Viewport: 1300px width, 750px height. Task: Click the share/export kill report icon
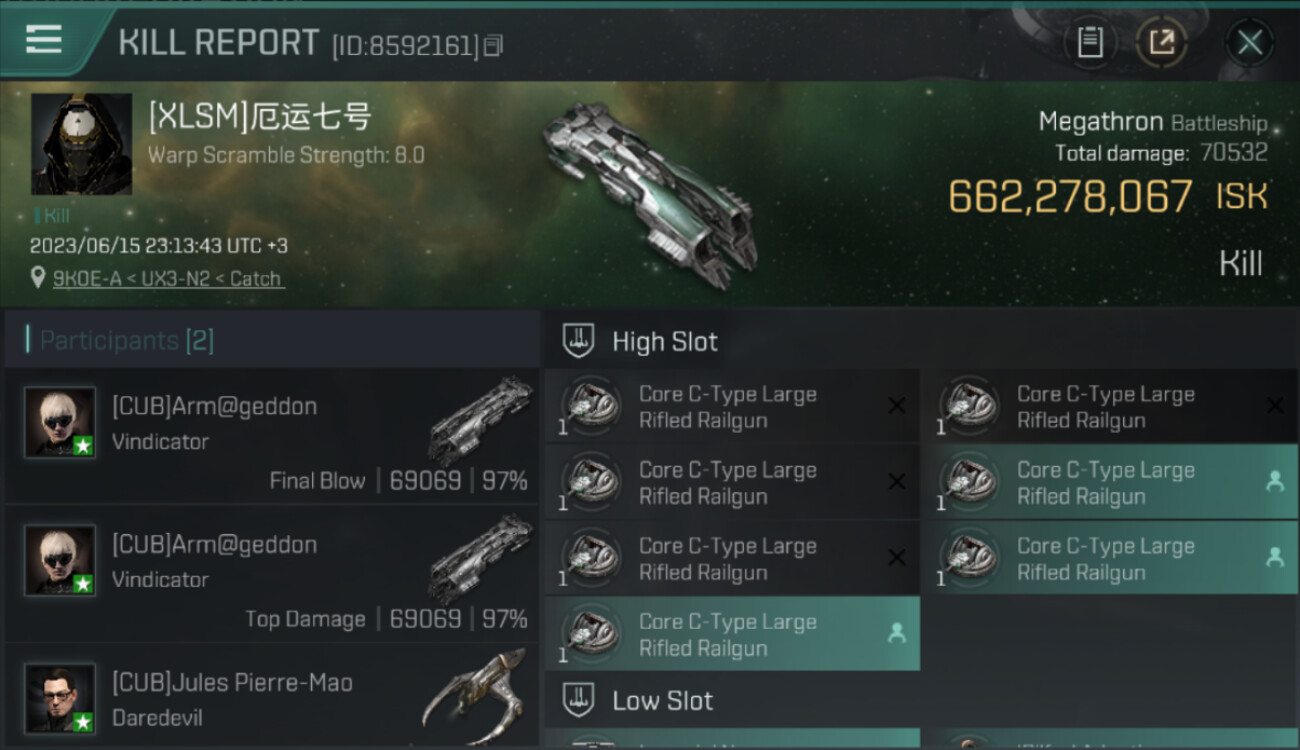1162,43
